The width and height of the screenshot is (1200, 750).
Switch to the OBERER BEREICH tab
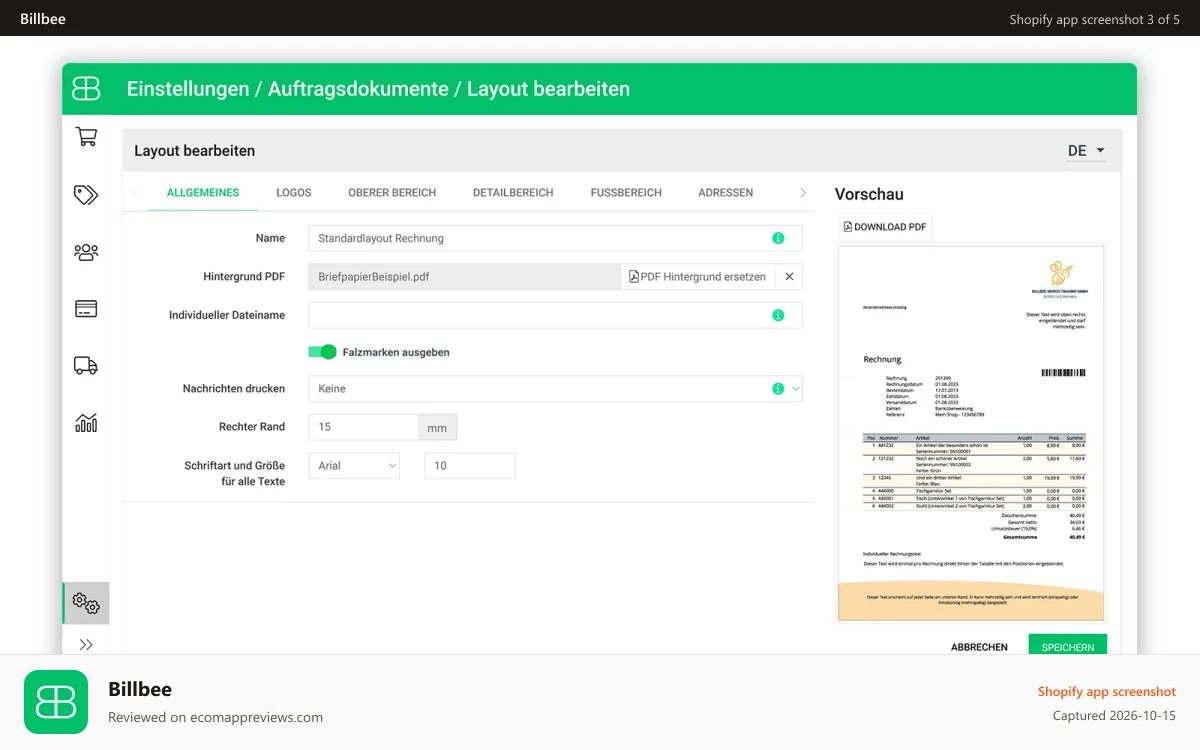(x=392, y=193)
